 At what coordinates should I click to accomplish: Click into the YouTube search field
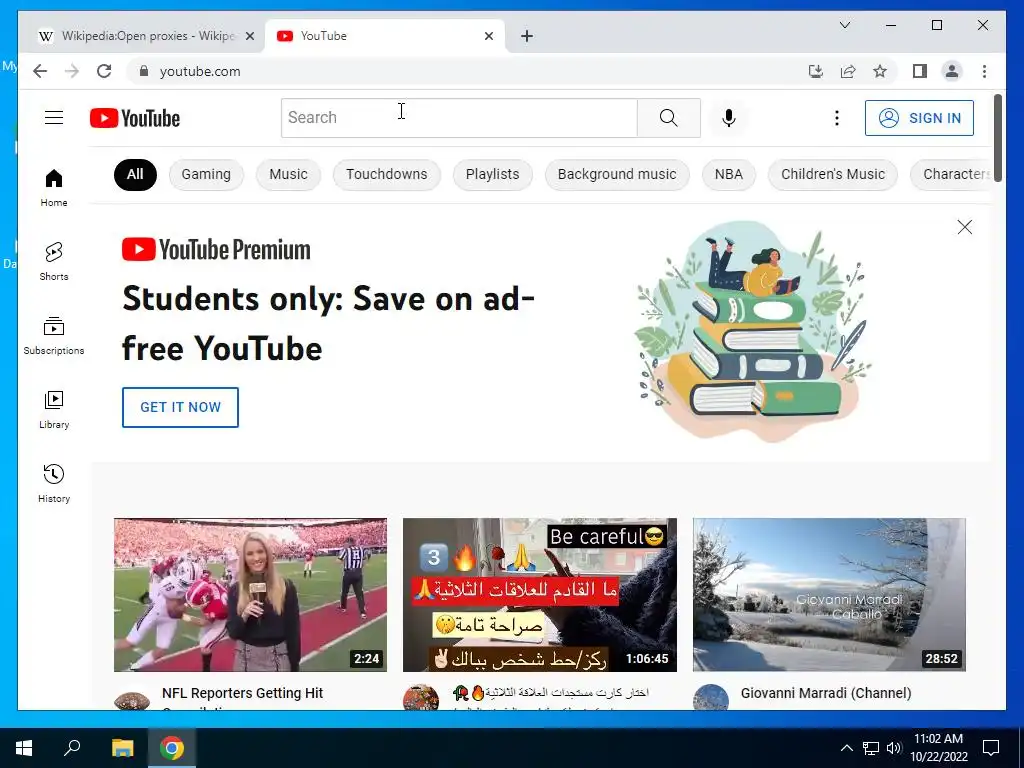coord(459,118)
